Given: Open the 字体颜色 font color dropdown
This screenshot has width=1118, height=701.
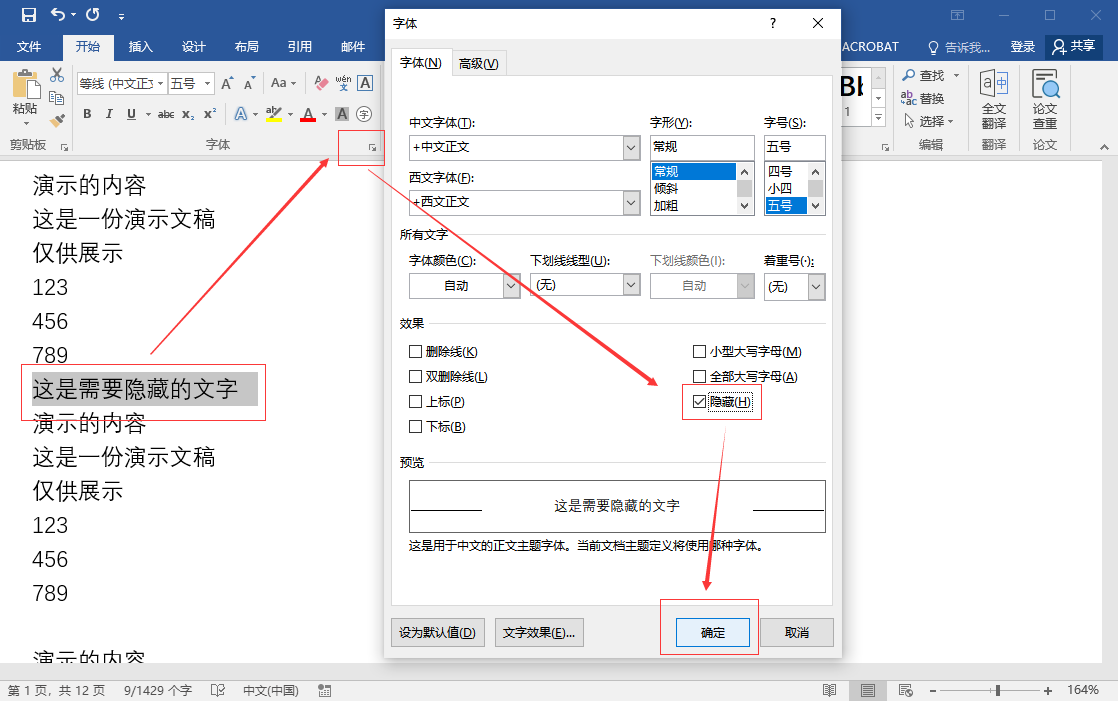Looking at the screenshot, I should [x=511, y=286].
